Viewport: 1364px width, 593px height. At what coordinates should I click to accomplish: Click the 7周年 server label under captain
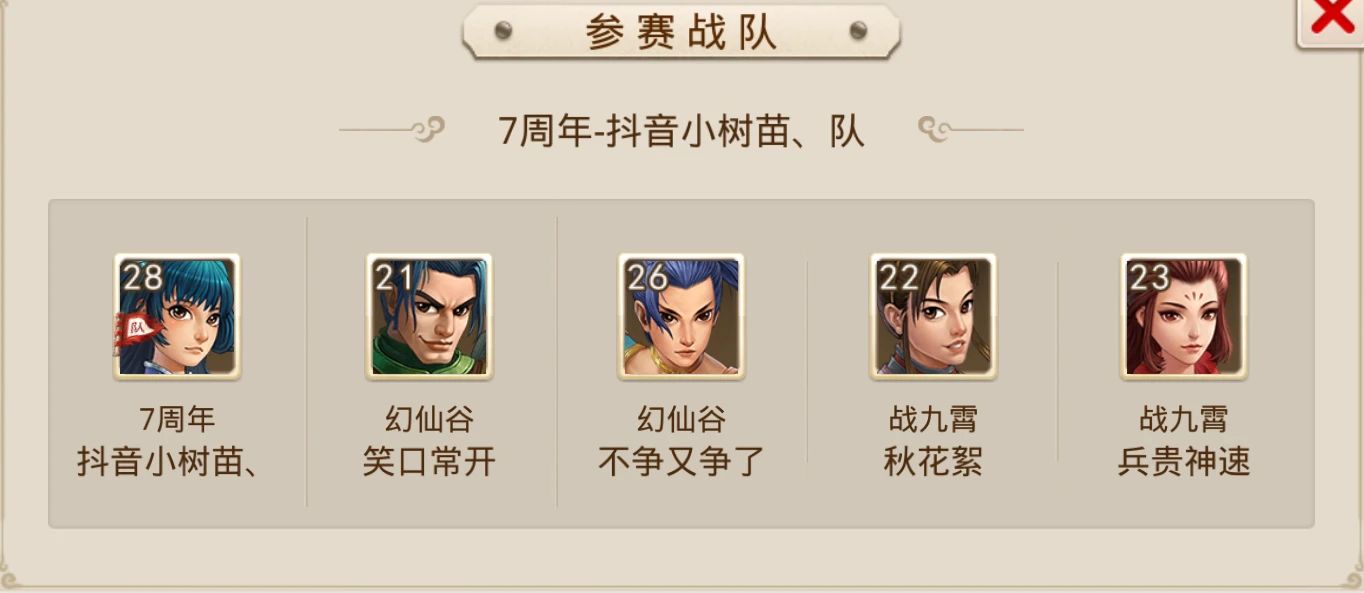pyautogui.click(x=177, y=418)
